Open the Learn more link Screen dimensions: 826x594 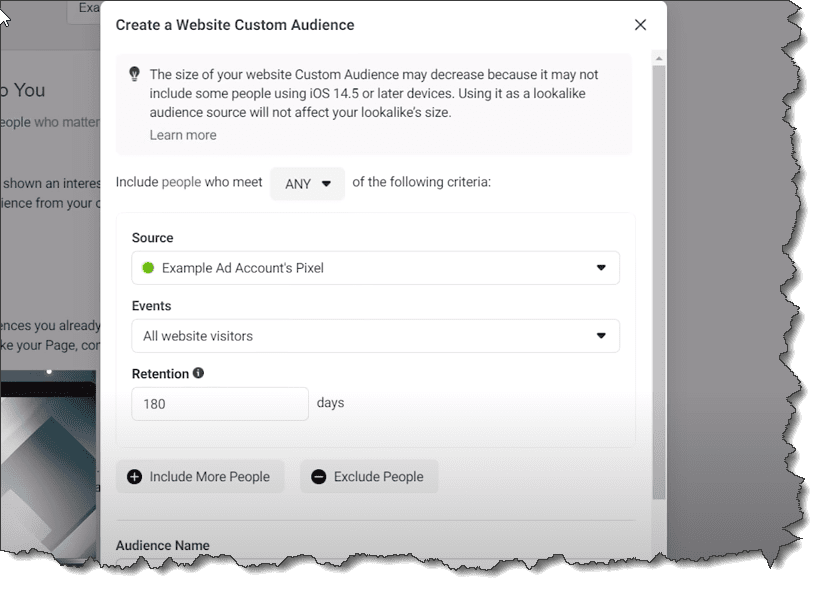click(182, 135)
